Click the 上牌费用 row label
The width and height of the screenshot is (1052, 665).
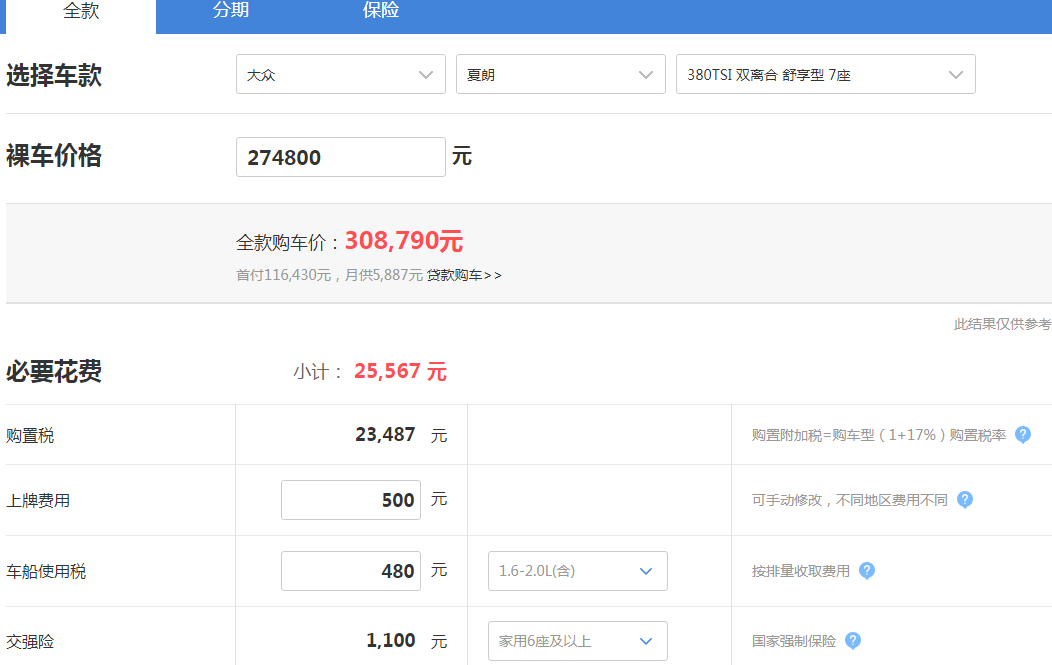click(x=38, y=501)
